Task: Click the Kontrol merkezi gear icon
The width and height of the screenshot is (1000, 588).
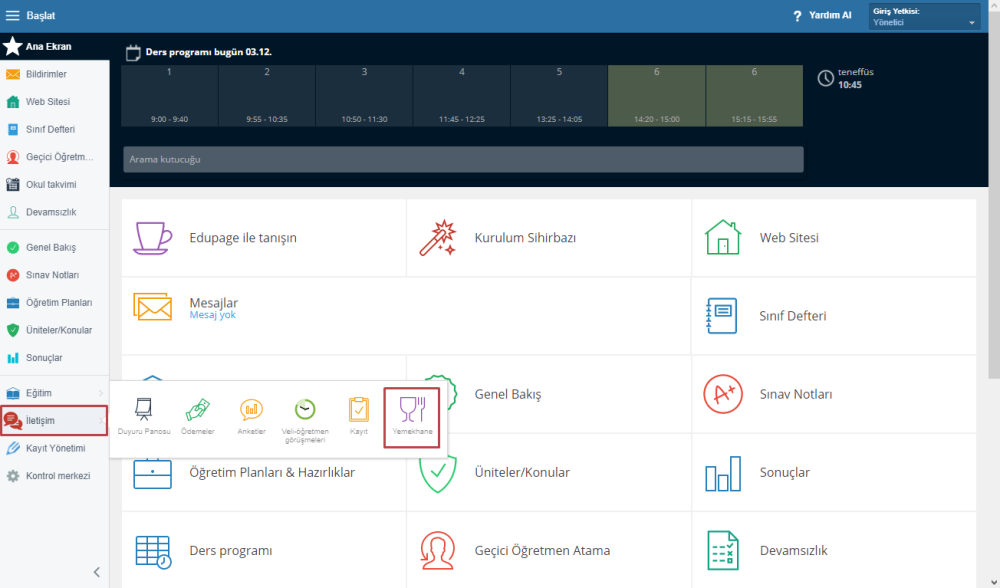Action: [13, 476]
